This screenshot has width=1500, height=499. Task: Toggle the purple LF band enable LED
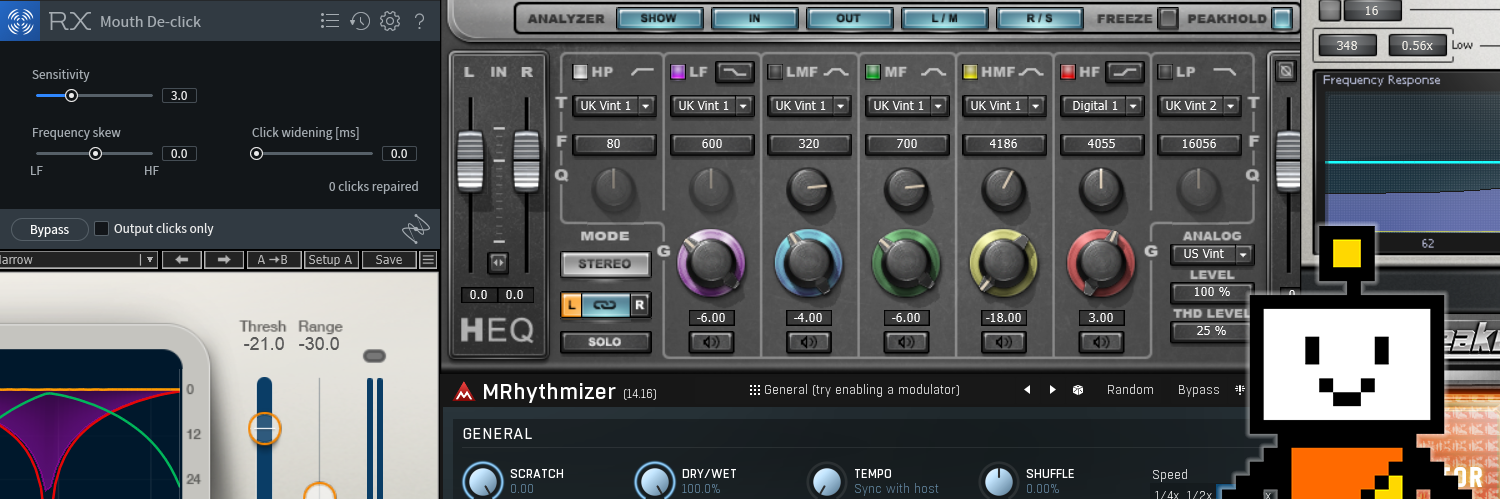point(677,72)
